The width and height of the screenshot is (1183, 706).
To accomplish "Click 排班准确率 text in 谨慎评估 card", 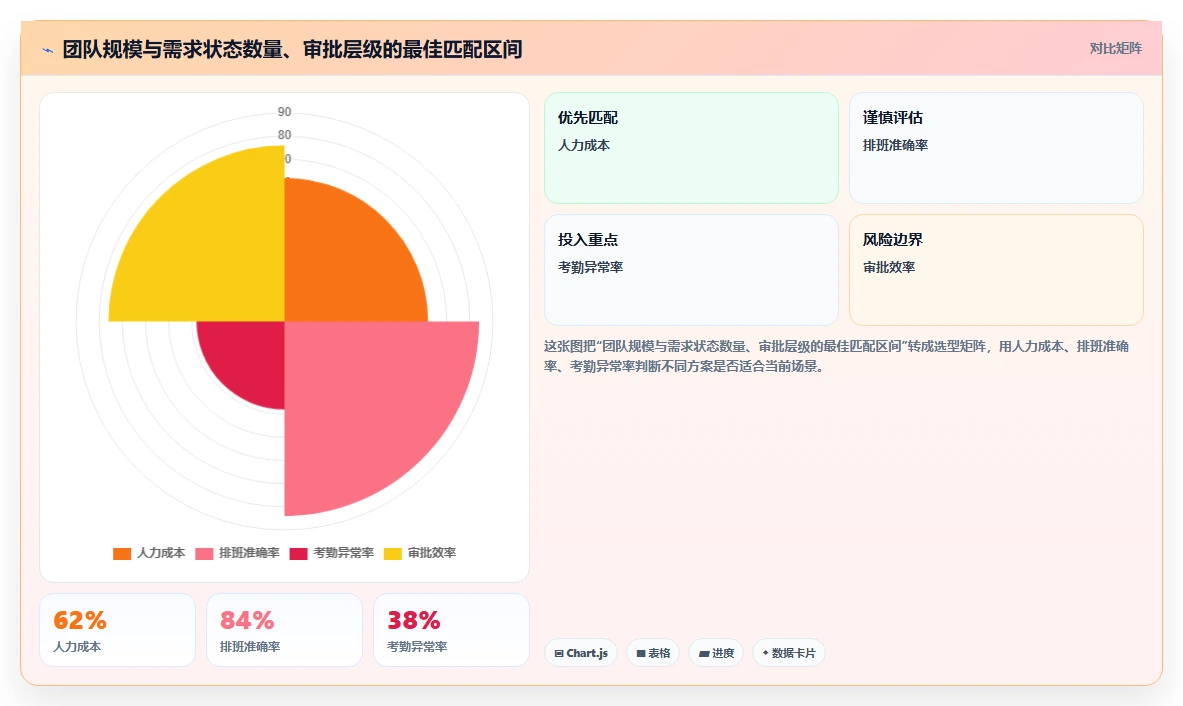I will (896, 145).
